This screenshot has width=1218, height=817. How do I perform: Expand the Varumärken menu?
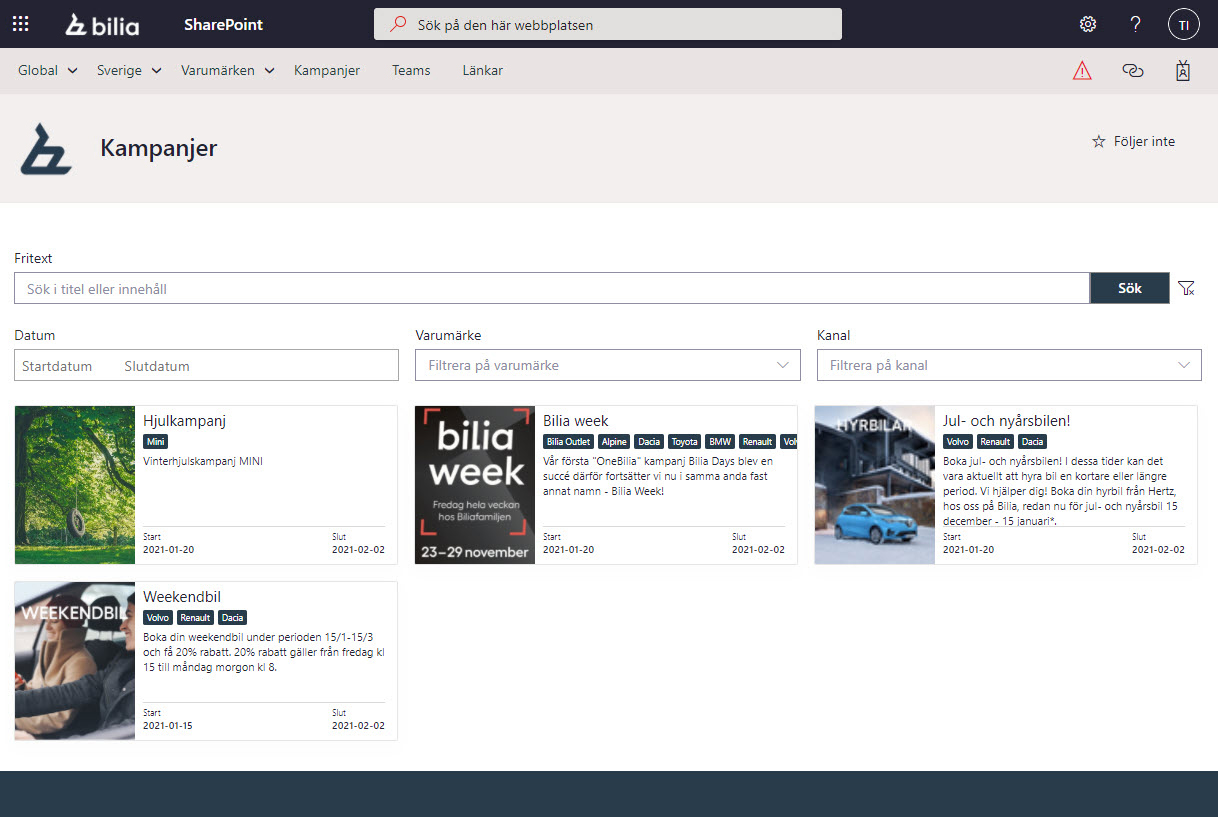tap(228, 71)
